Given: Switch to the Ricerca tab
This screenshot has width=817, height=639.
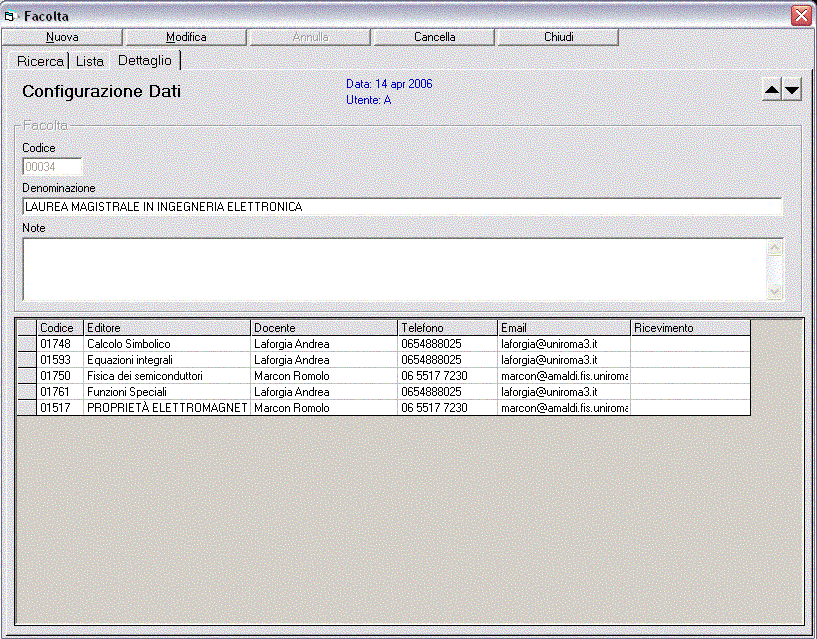Looking at the screenshot, I should [40, 61].
